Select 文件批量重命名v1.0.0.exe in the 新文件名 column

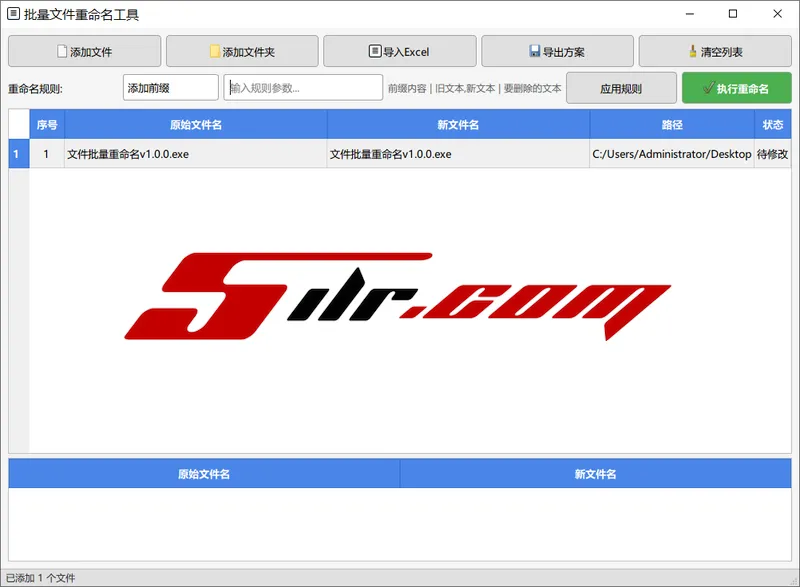[458, 154]
